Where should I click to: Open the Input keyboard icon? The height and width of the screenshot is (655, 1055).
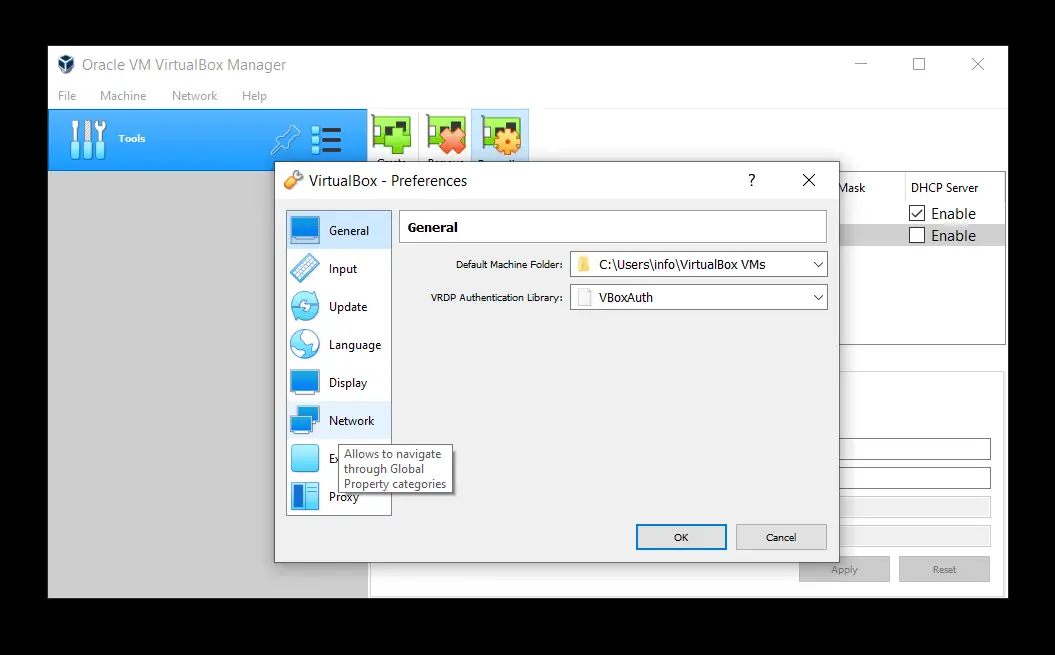(x=305, y=268)
